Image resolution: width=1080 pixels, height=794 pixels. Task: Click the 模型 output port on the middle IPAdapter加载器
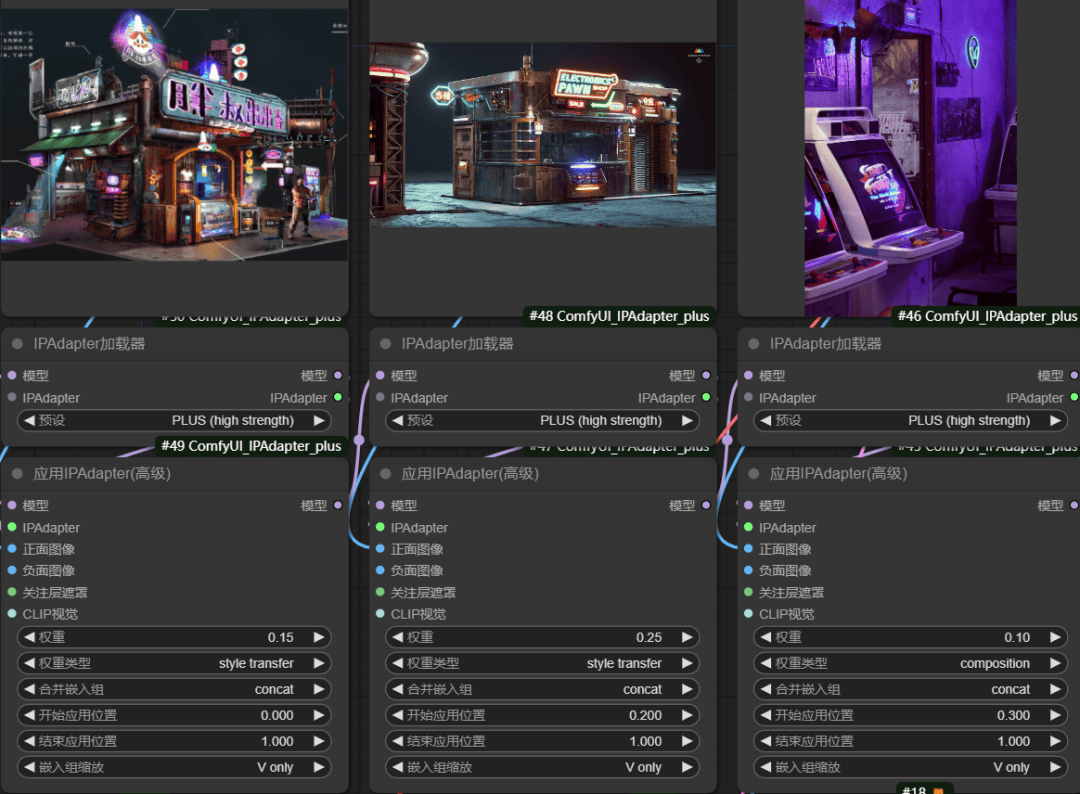[x=706, y=376]
